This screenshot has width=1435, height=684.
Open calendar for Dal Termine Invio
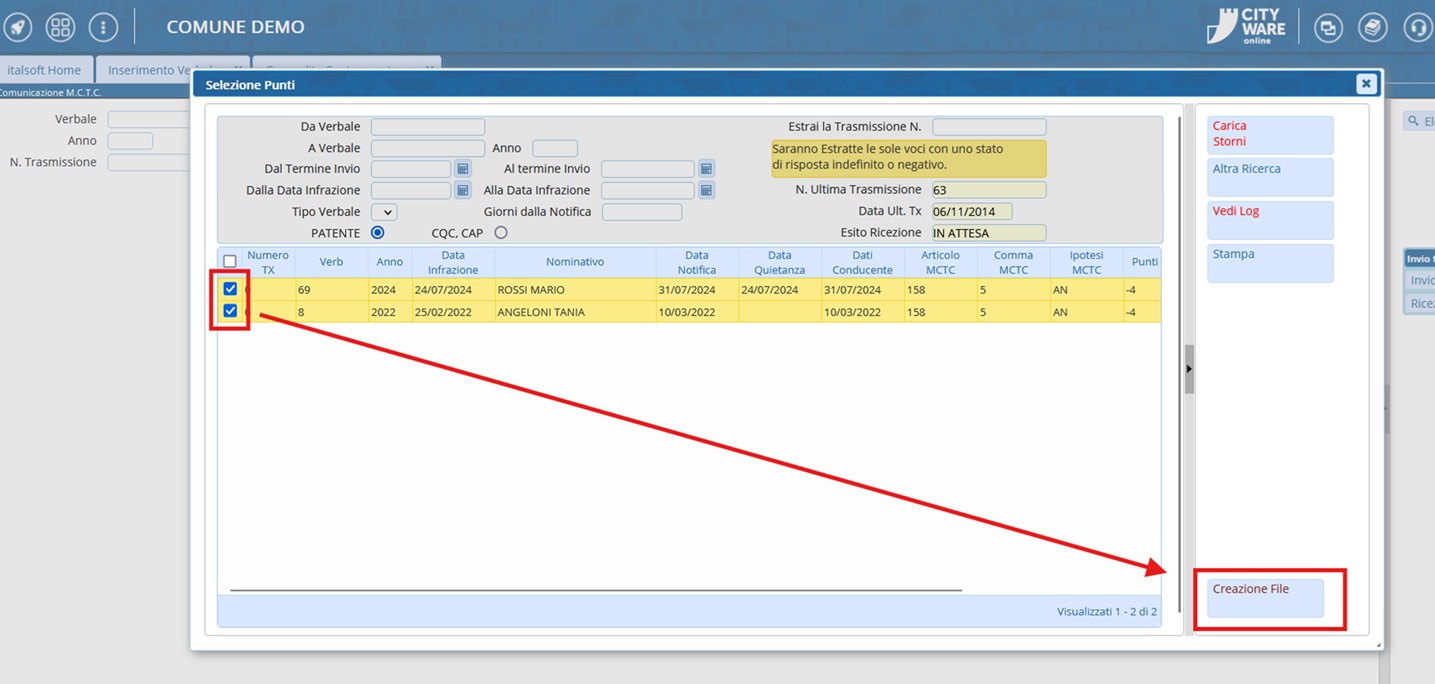tap(463, 169)
